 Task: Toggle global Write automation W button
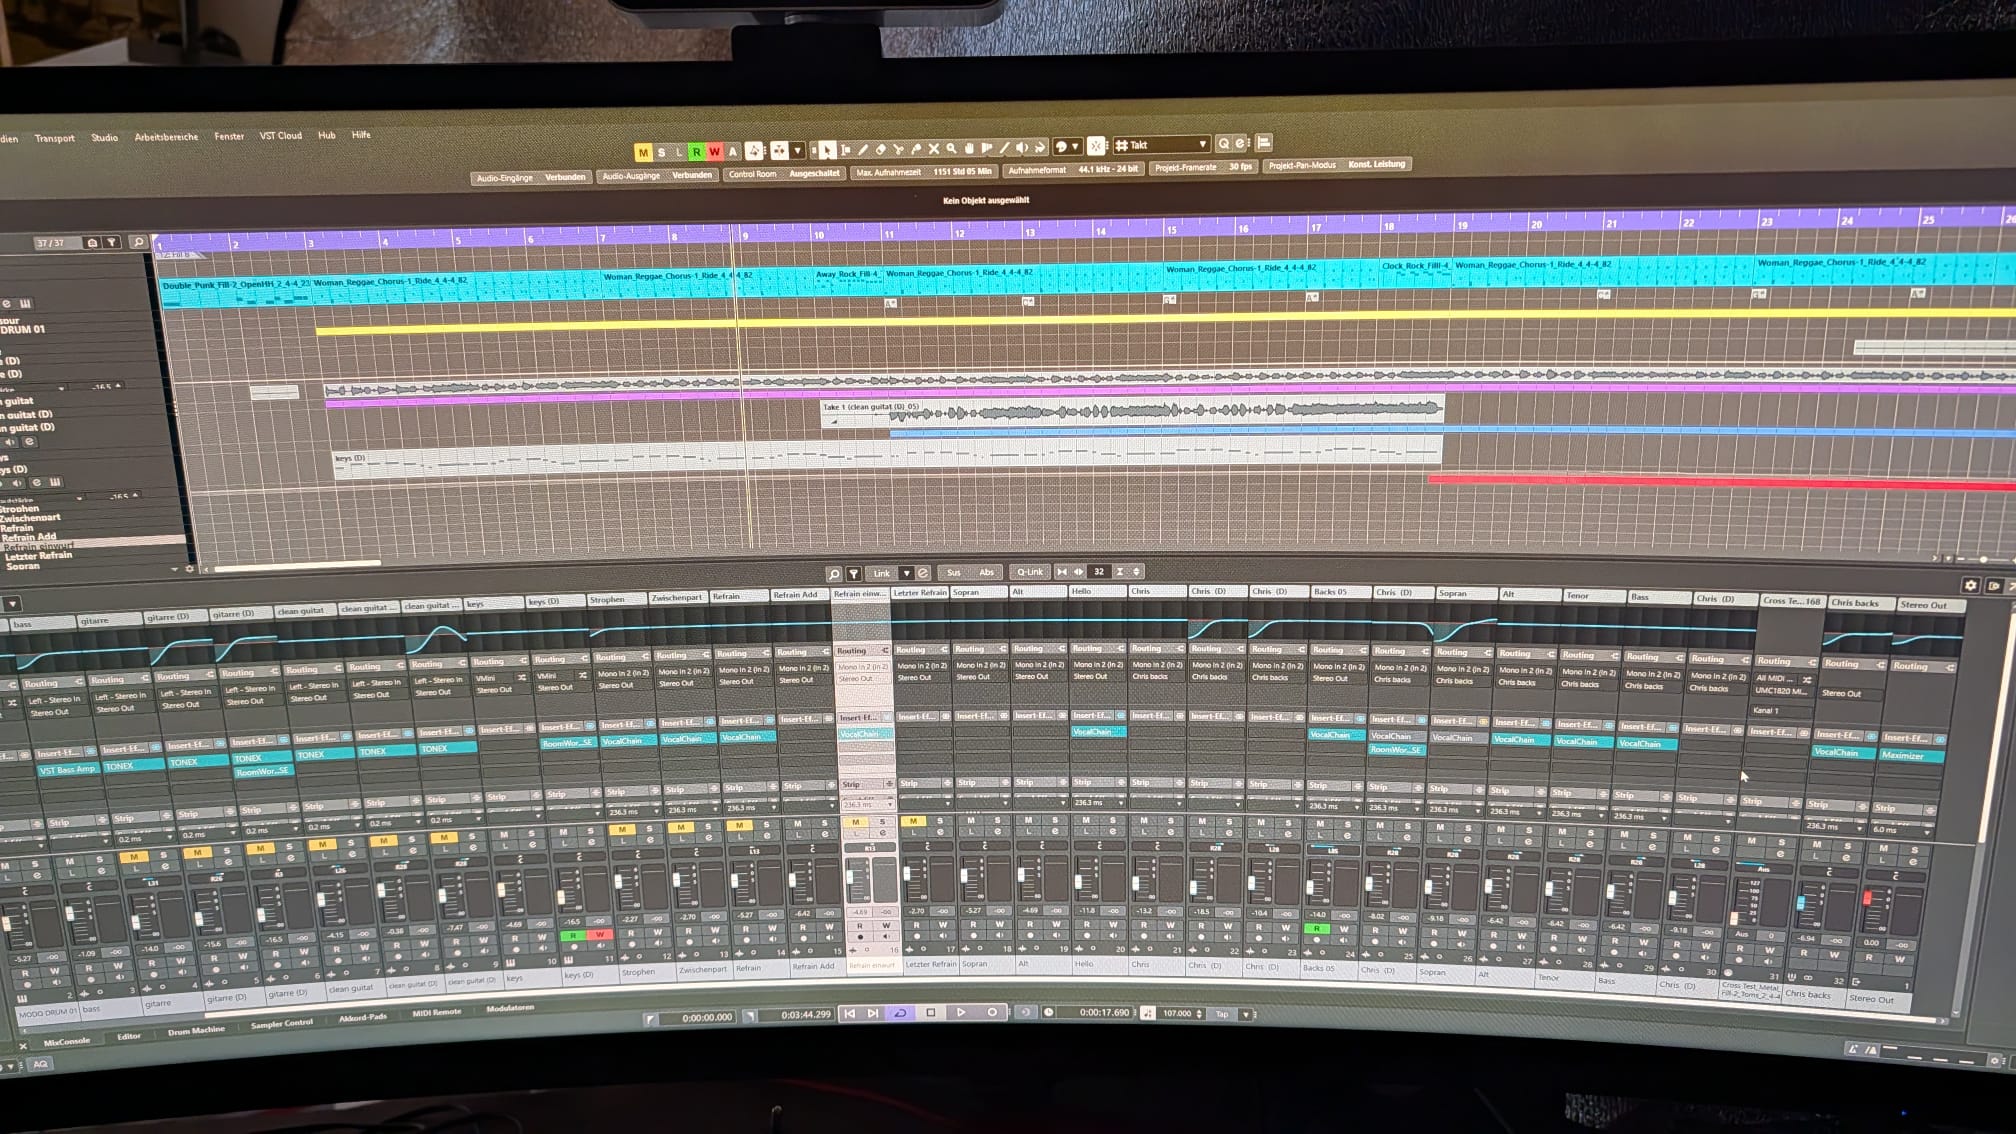click(x=714, y=152)
